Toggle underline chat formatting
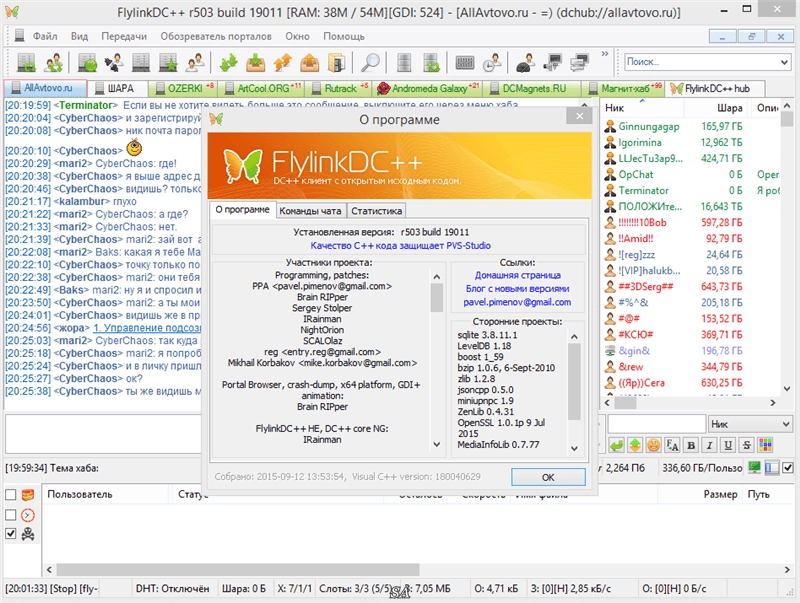Image resolution: width=800 pixels, height=603 pixels. tap(728, 445)
